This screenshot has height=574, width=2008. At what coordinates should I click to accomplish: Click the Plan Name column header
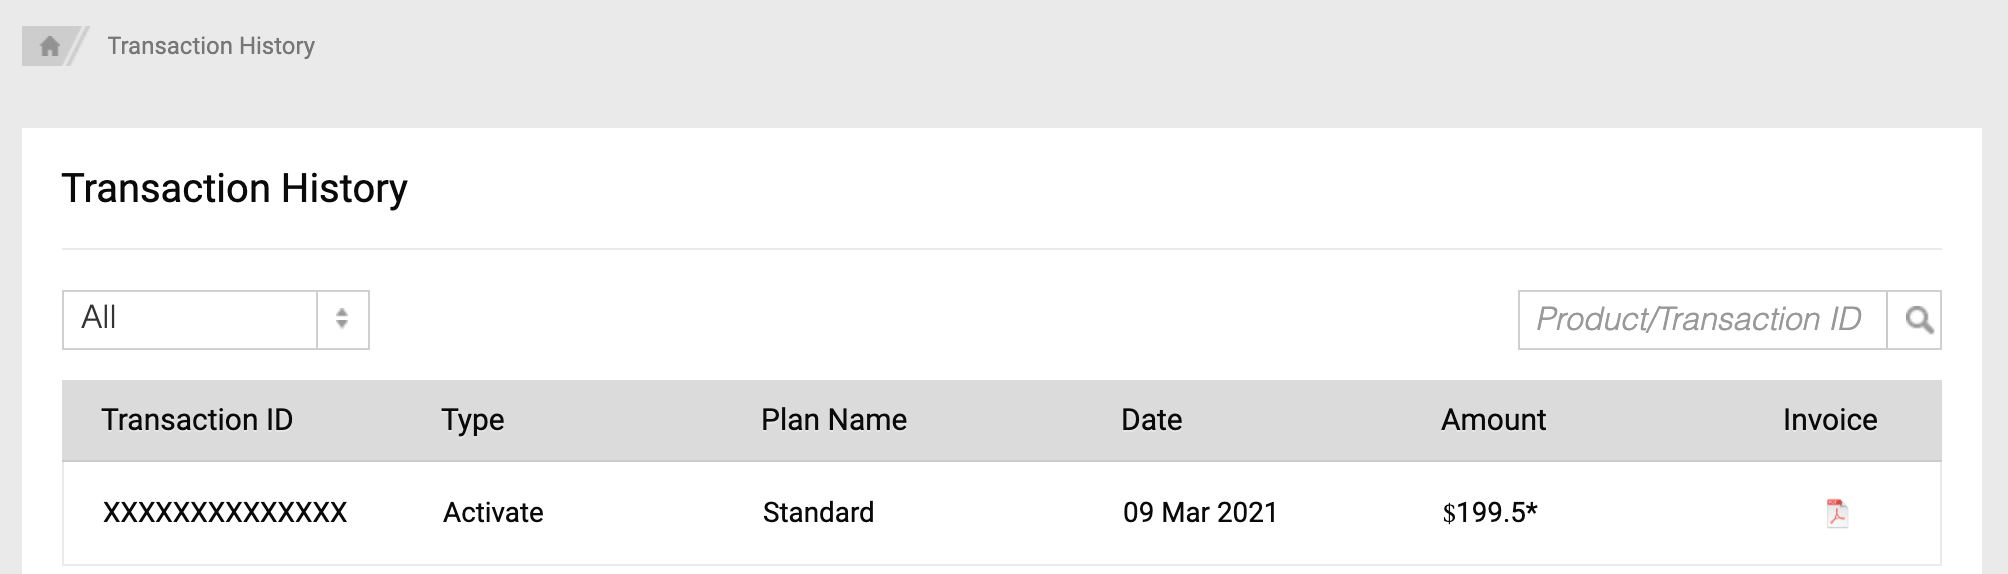pyautogui.click(x=833, y=420)
